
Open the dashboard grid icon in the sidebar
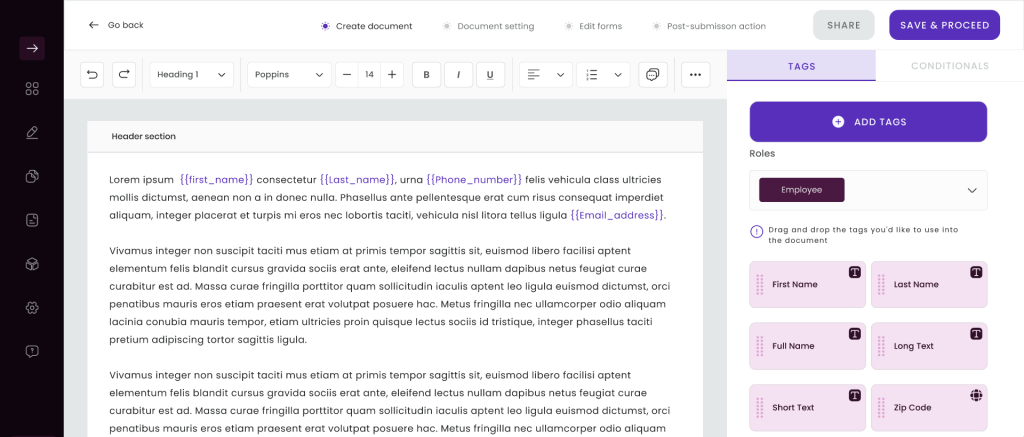click(x=32, y=89)
